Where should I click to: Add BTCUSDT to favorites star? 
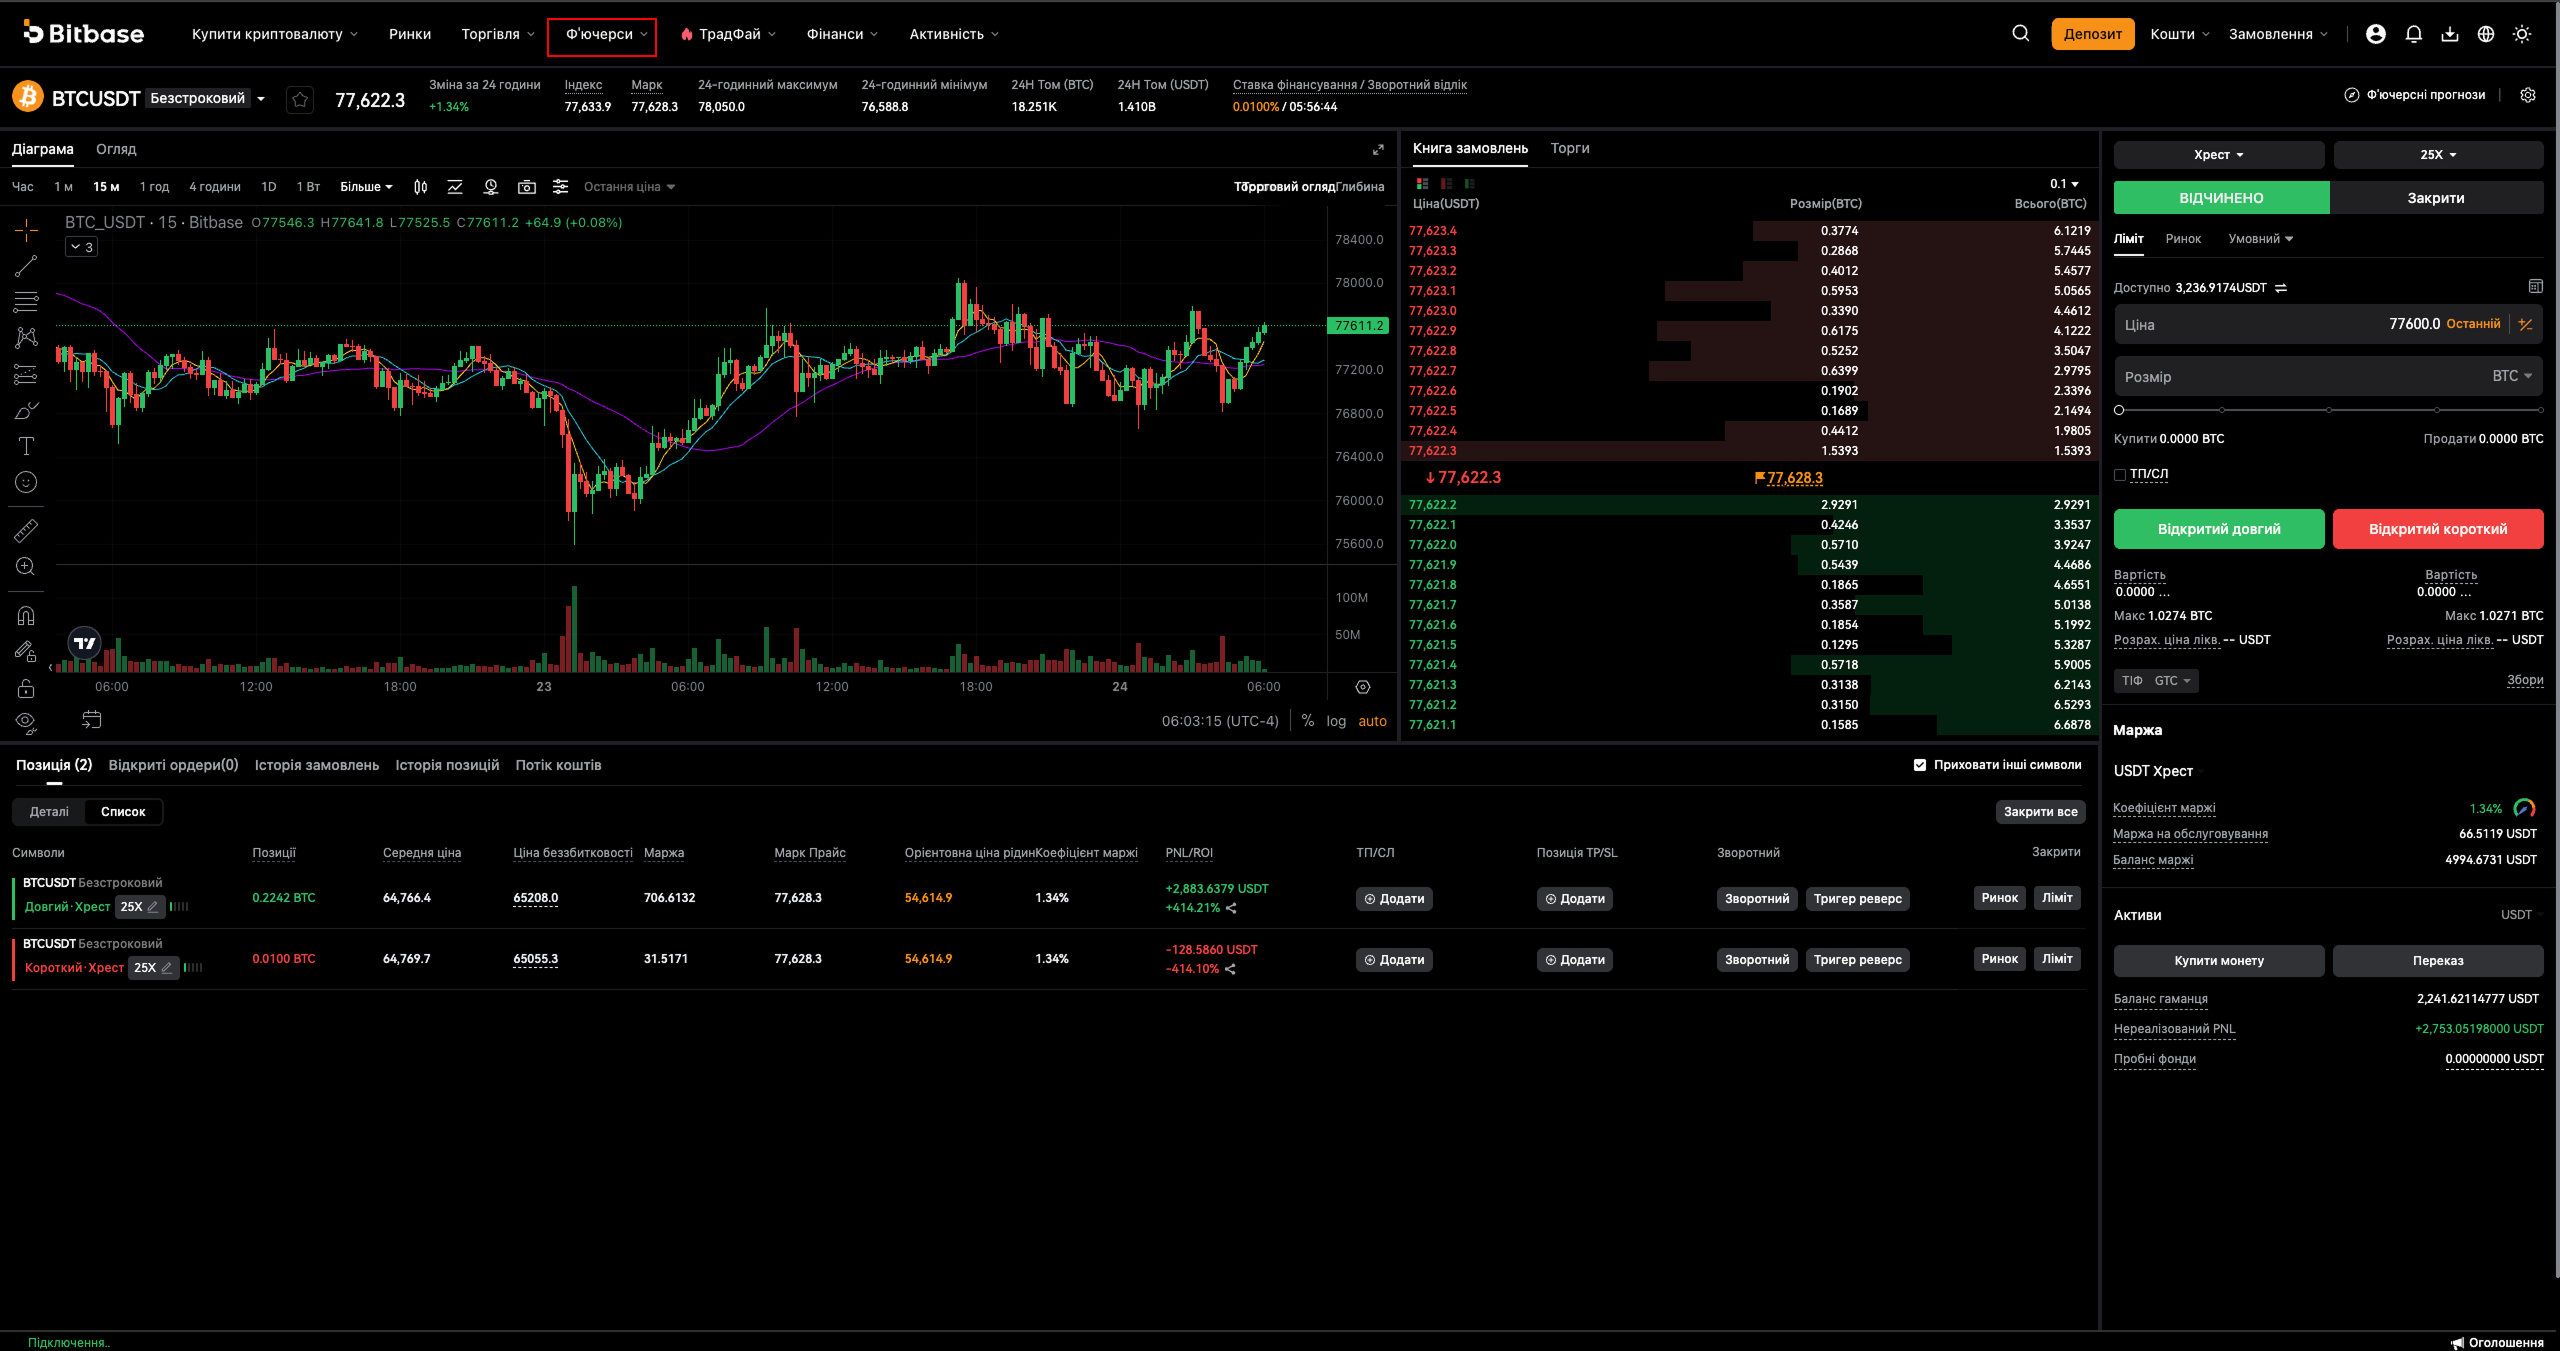click(300, 99)
